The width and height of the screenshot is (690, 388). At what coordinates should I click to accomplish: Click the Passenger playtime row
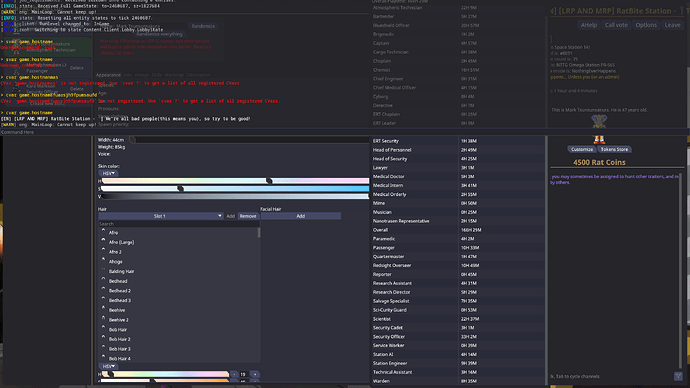(458, 248)
